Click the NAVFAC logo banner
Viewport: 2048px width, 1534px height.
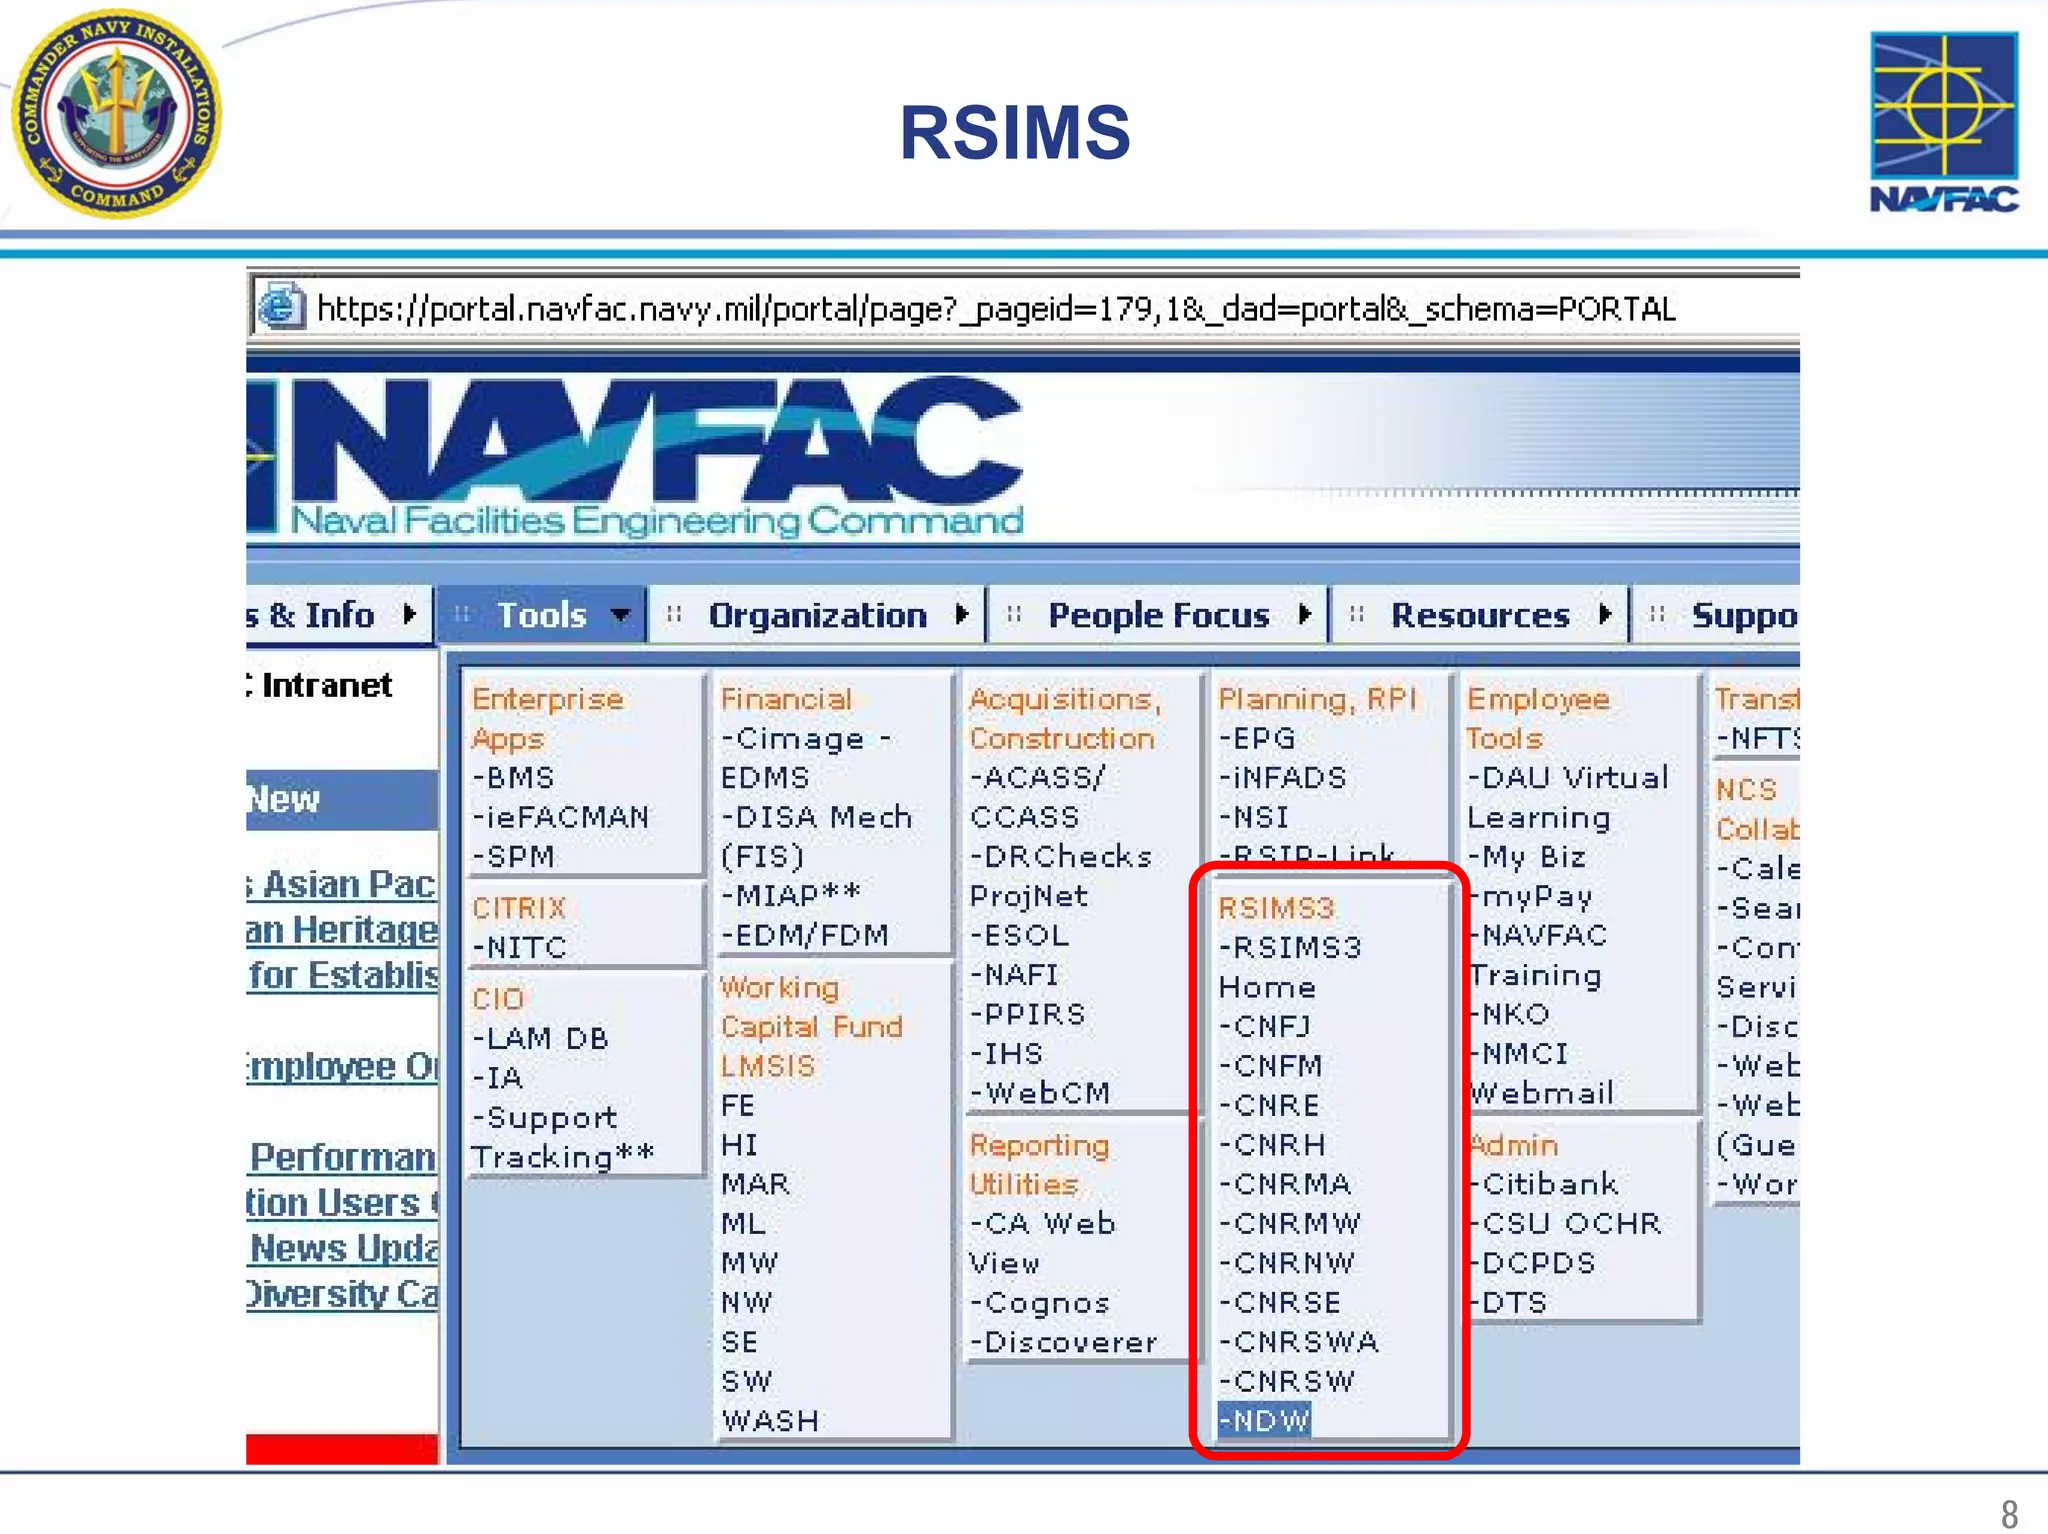pyautogui.click(x=637, y=458)
